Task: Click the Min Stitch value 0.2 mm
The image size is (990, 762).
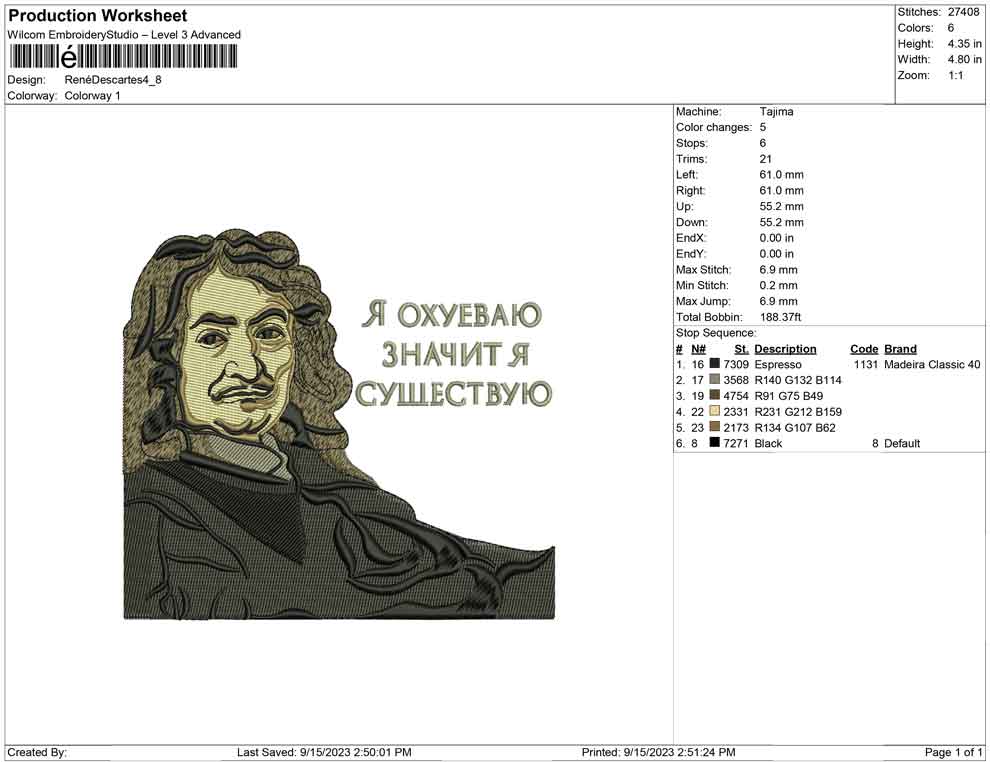Action: click(778, 285)
